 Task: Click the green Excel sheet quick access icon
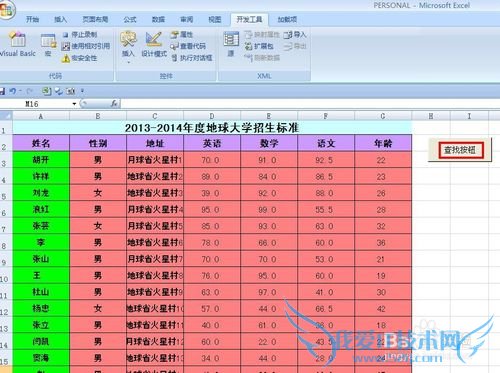pos(46,91)
